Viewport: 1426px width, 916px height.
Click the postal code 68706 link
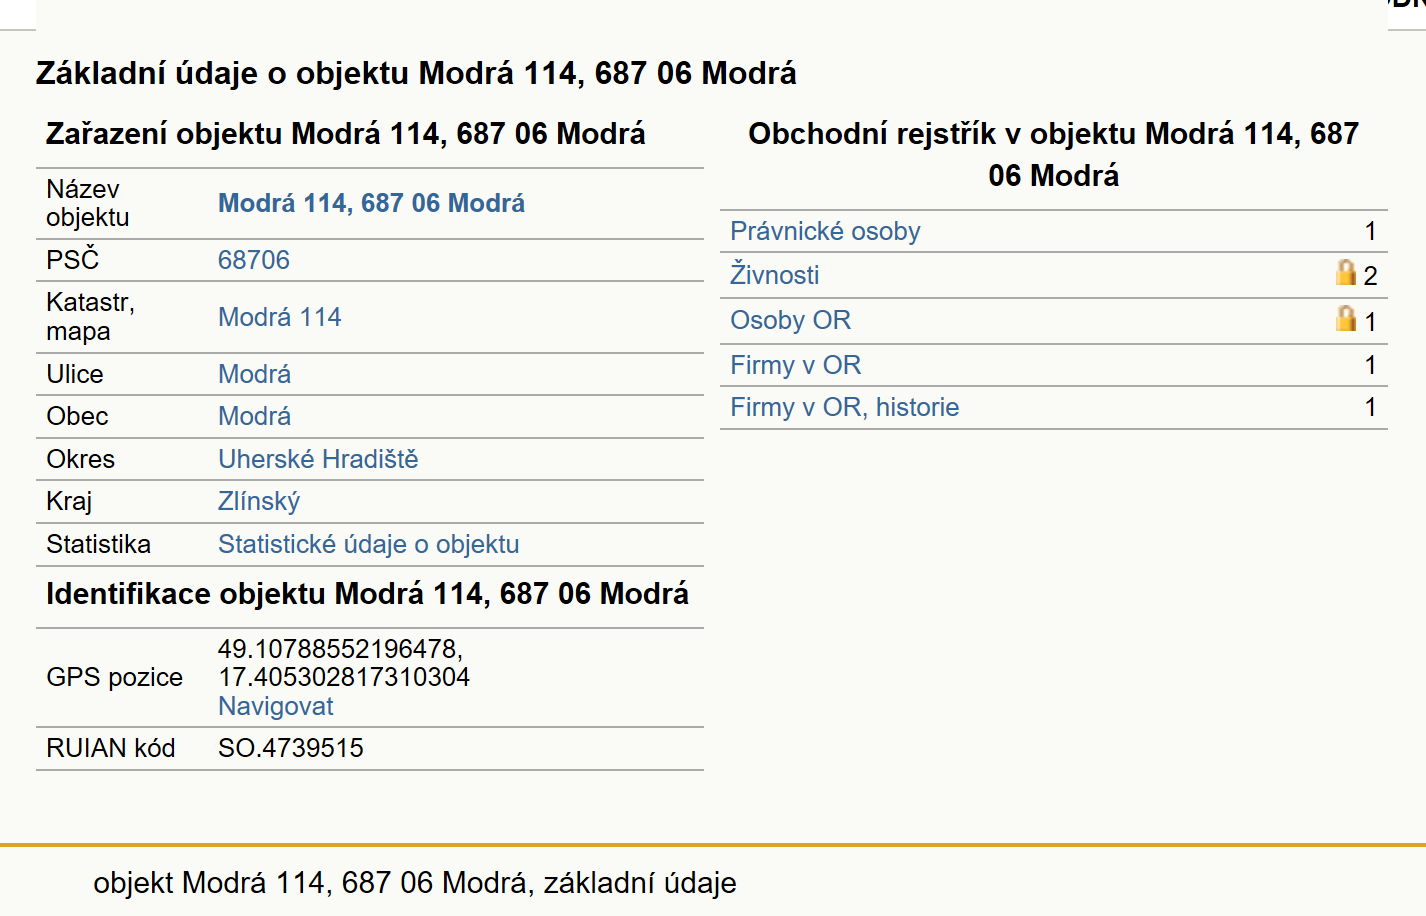(x=253, y=260)
